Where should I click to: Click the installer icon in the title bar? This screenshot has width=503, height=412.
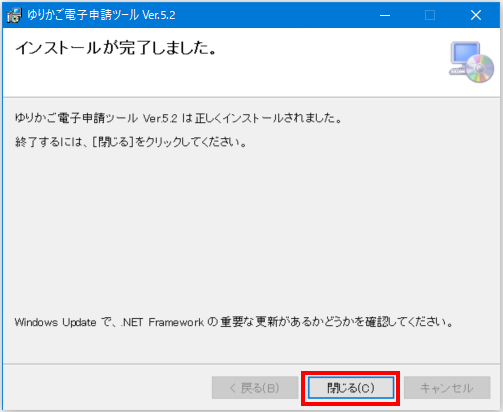14,15
